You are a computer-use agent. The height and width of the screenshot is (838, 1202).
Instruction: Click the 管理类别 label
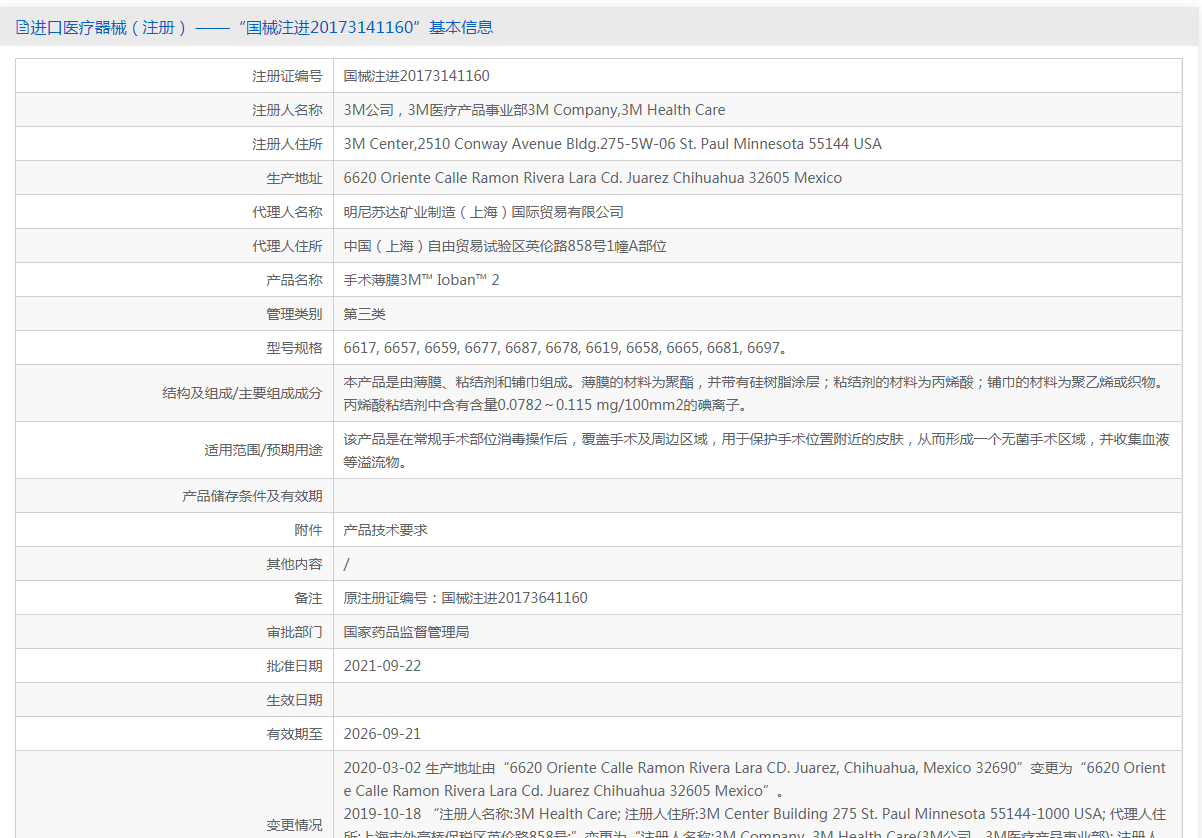point(294,314)
